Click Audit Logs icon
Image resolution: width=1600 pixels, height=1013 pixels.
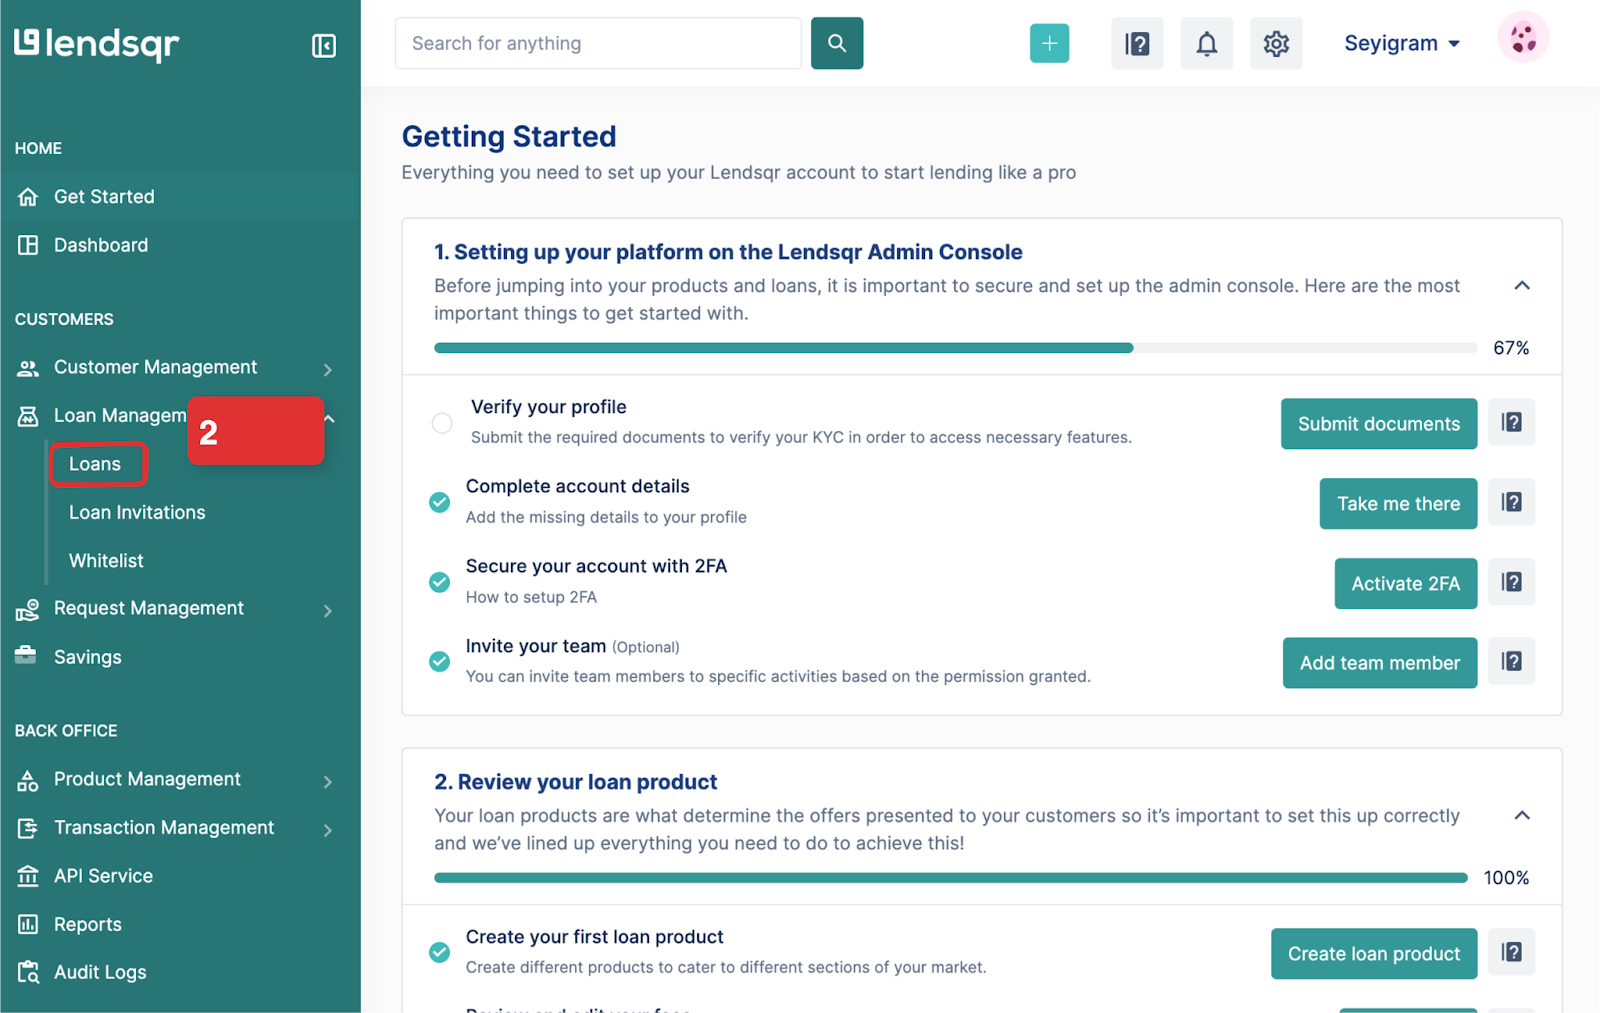pyautogui.click(x=28, y=972)
